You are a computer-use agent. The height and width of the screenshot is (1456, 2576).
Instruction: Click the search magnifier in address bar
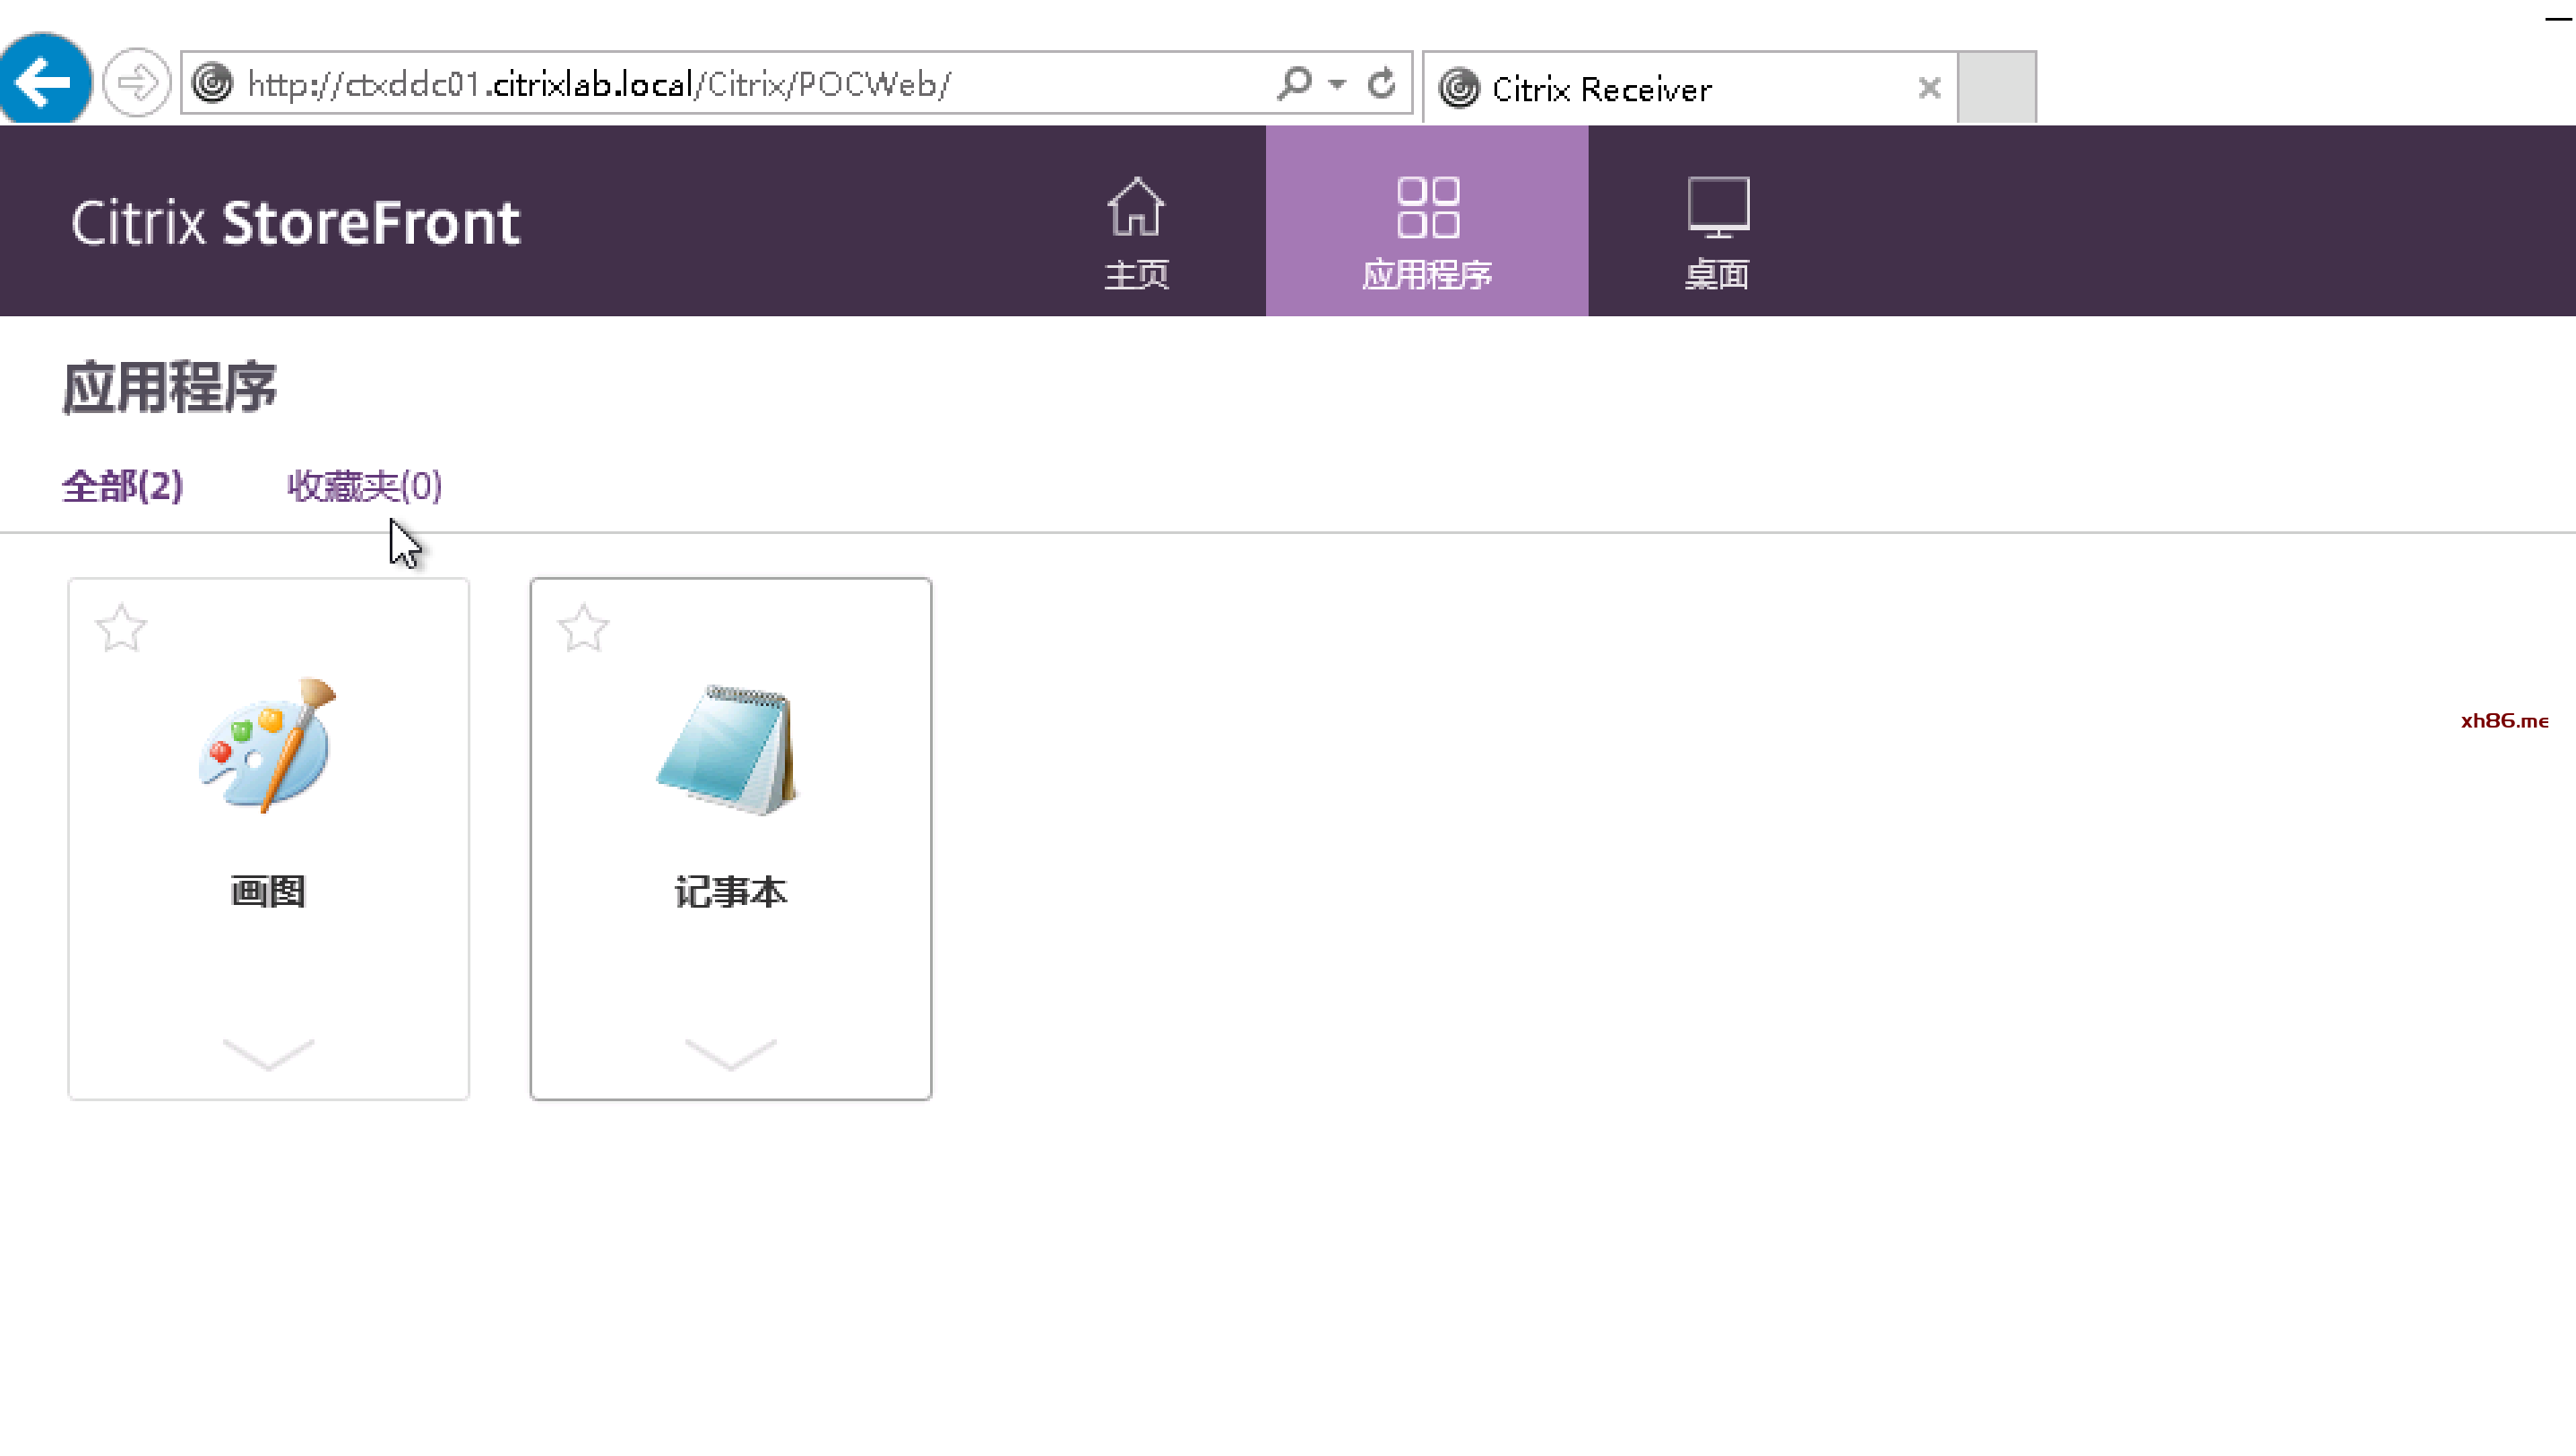(1294, 84)
